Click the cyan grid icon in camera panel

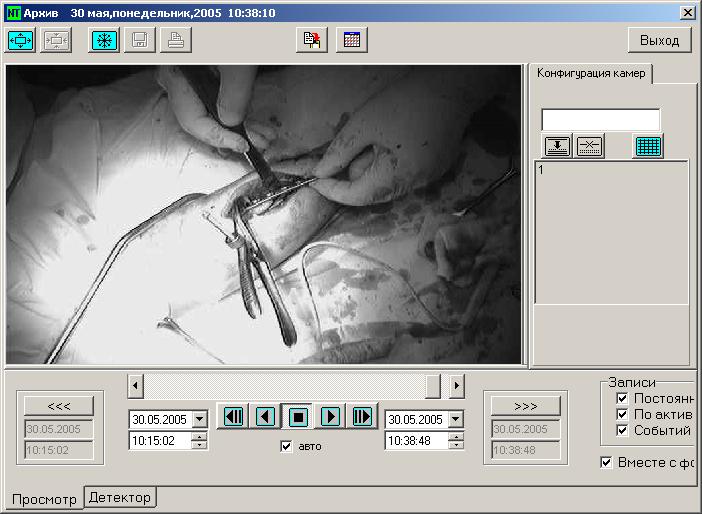click(648, 146)
